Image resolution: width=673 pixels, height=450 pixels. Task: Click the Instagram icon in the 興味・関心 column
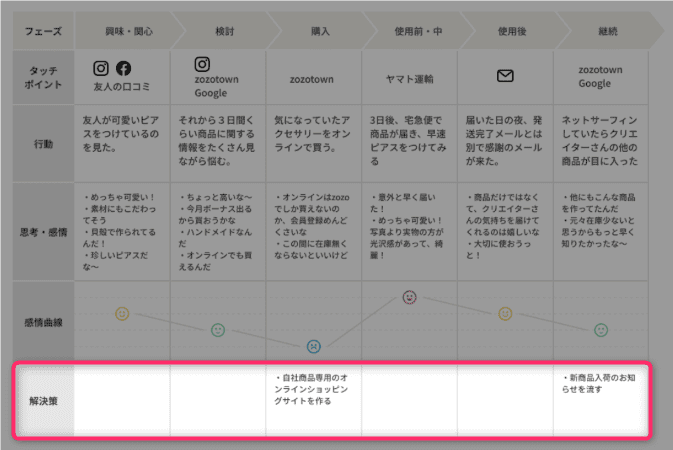tap(101, 69)
